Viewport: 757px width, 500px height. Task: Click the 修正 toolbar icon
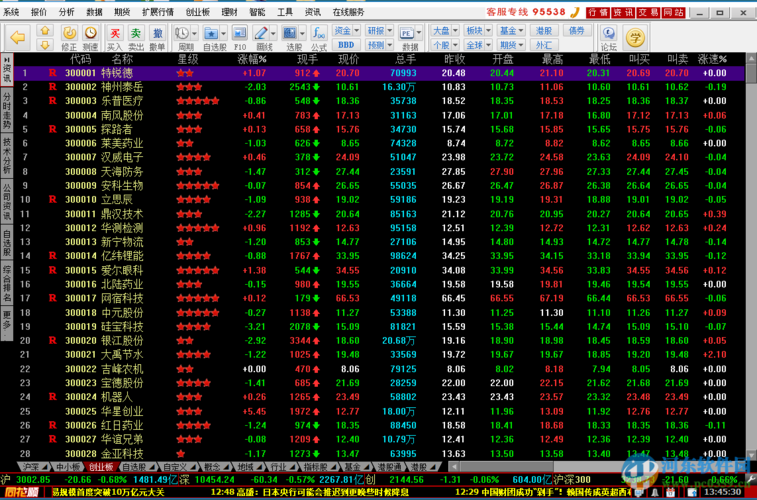click(70, 33)
